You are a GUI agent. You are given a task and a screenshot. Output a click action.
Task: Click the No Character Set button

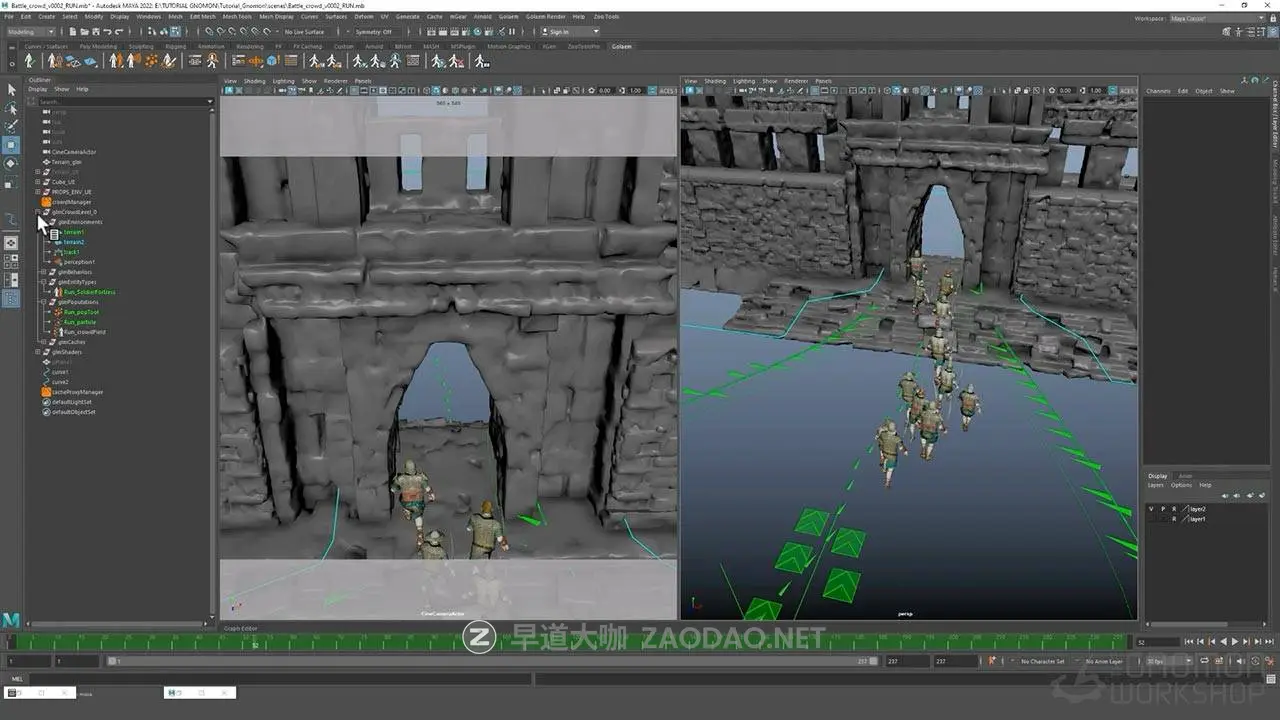[1042, 661]
